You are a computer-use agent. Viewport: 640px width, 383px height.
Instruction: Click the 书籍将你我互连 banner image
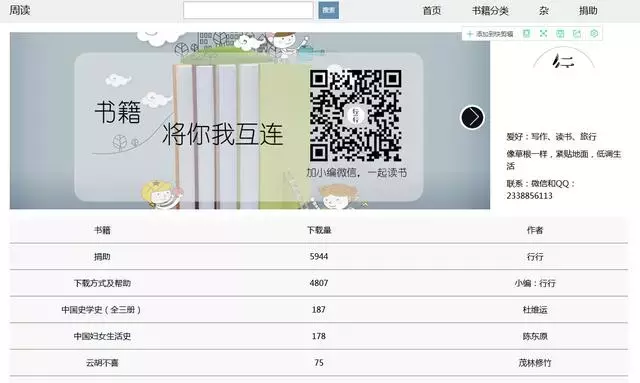pyautogui.click(x=250, y=121)
